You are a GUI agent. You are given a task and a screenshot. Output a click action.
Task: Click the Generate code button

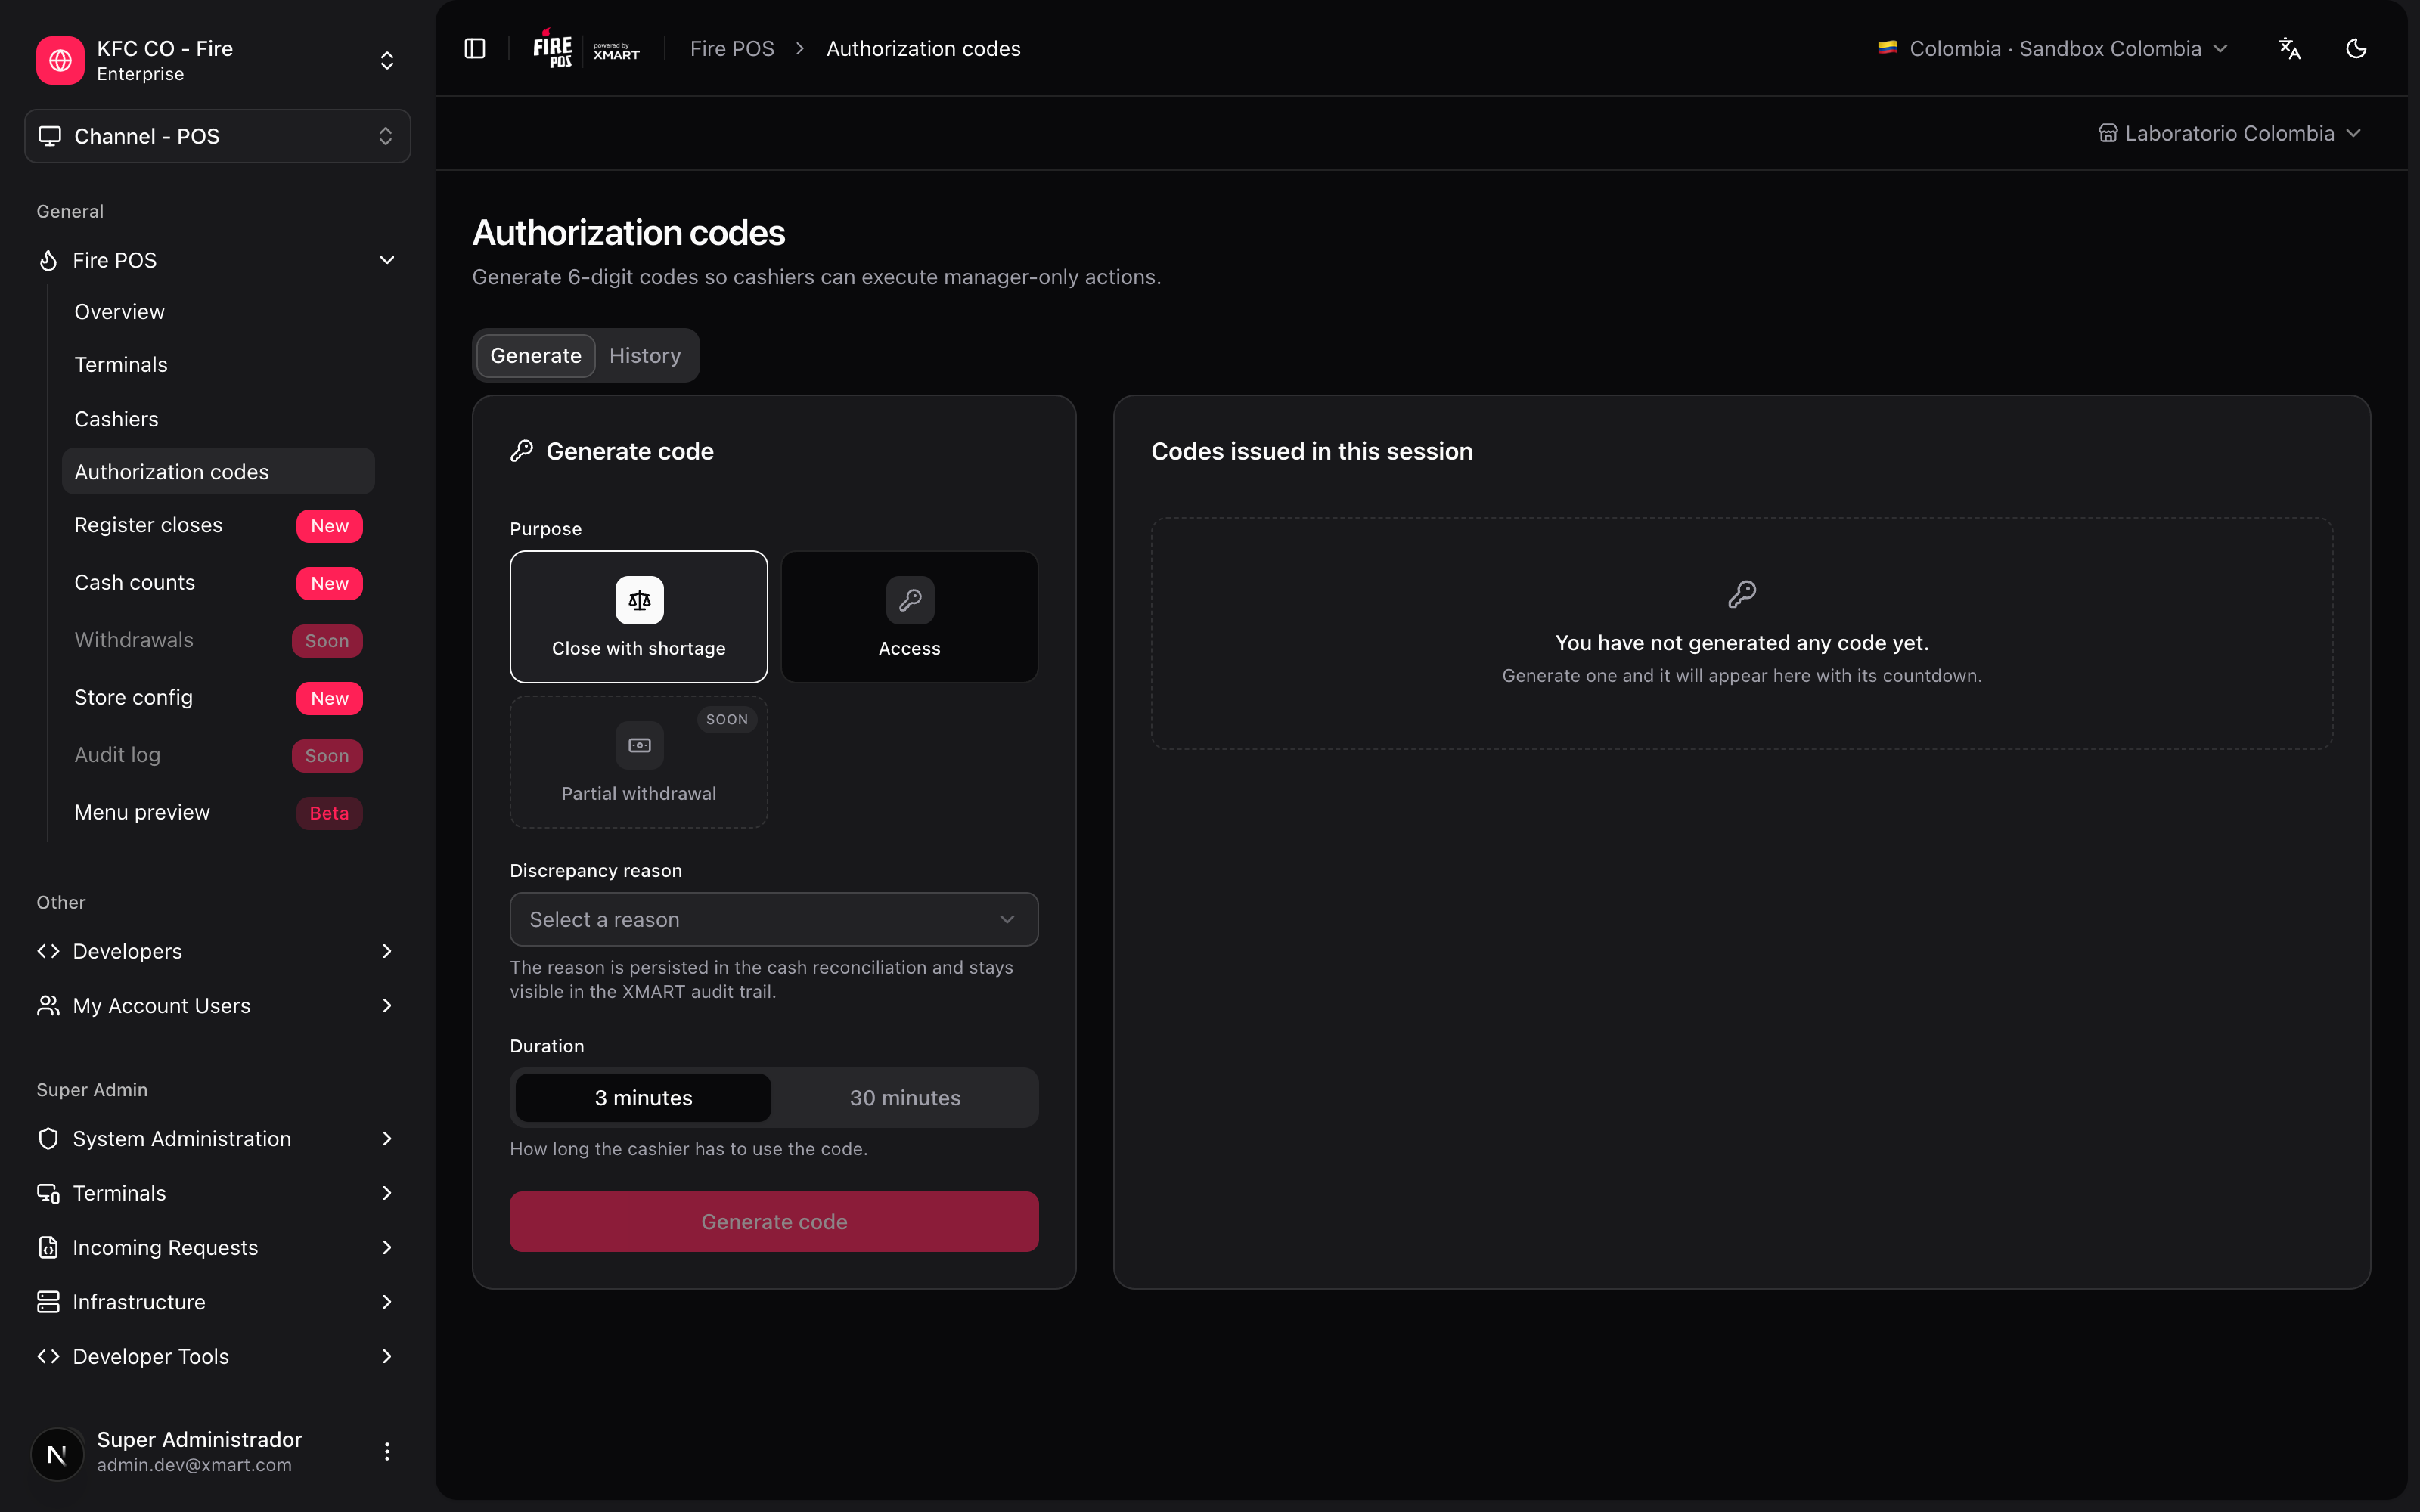[774, 1221]
